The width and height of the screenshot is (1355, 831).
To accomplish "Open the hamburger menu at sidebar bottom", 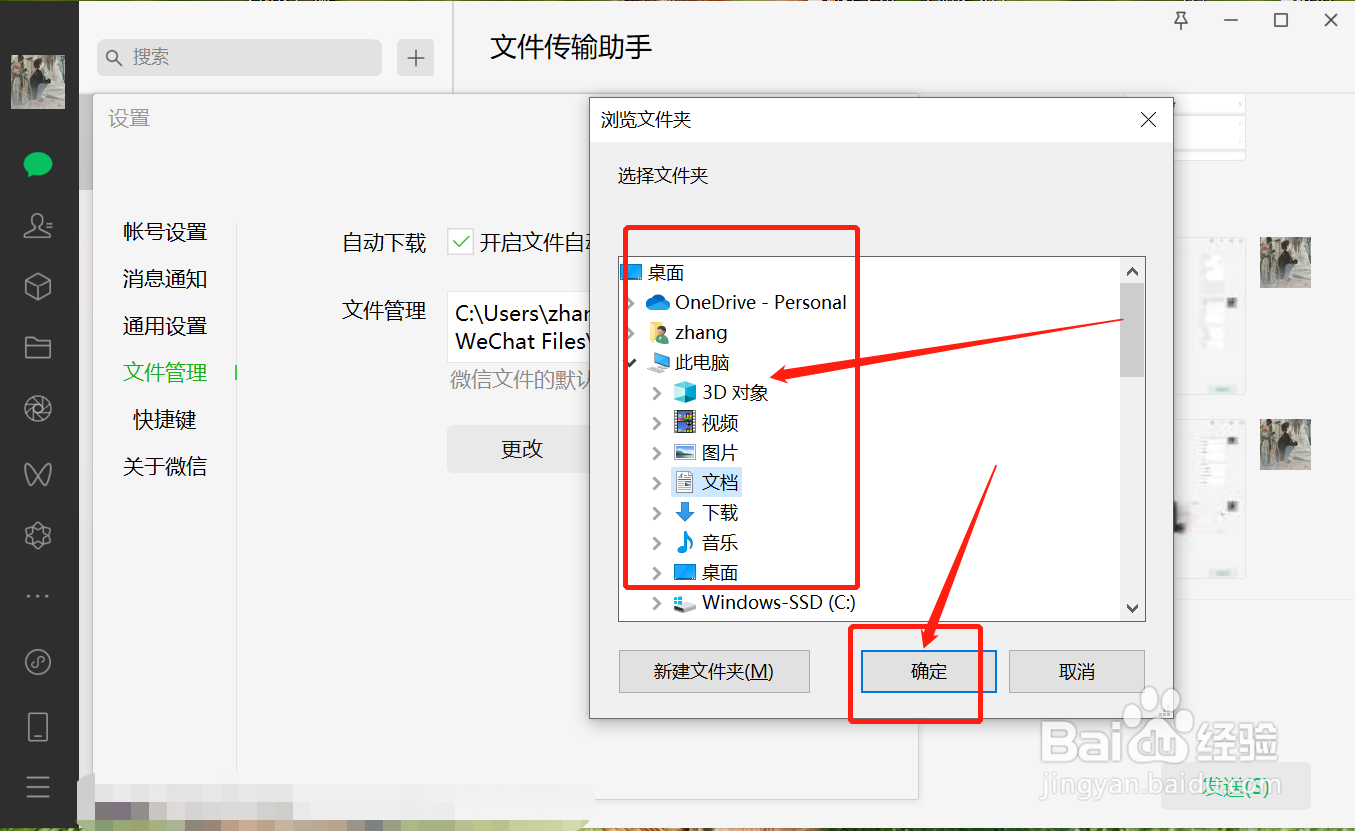I will coord(38,787).
